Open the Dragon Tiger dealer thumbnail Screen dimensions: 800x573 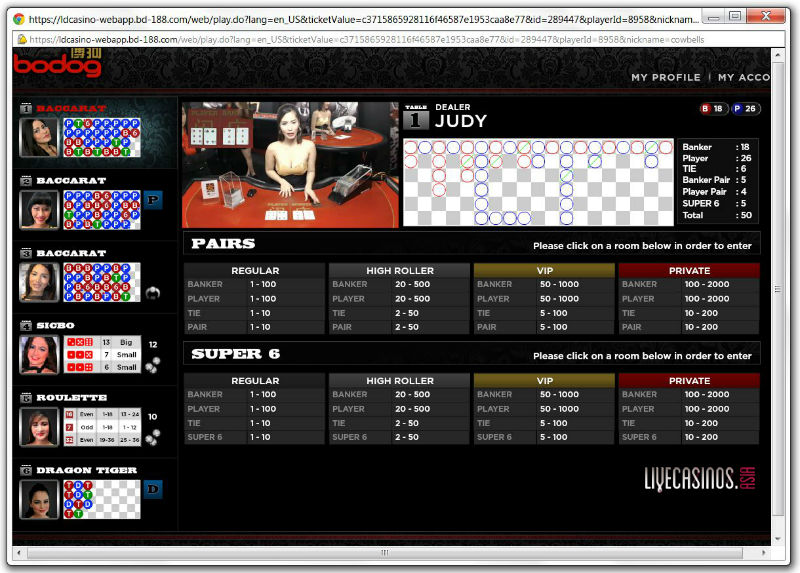tap(39, 500)
